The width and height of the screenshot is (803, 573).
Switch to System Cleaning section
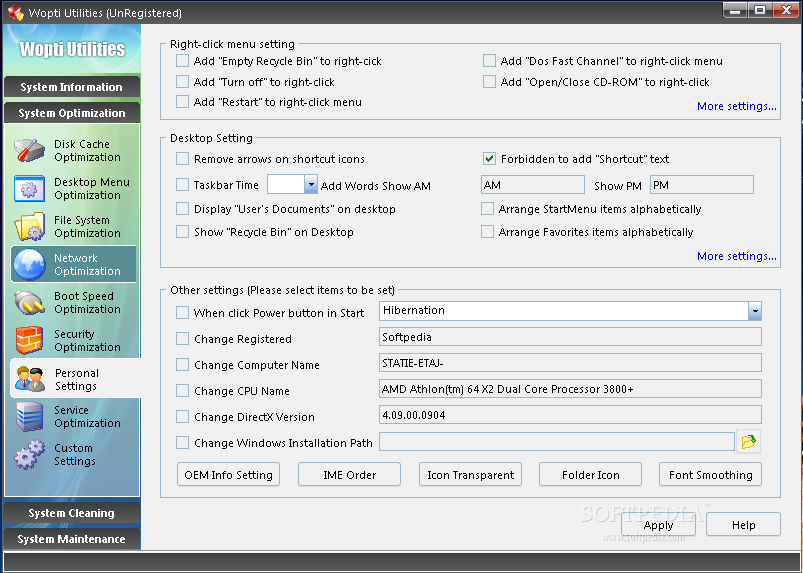click(72, 513)
